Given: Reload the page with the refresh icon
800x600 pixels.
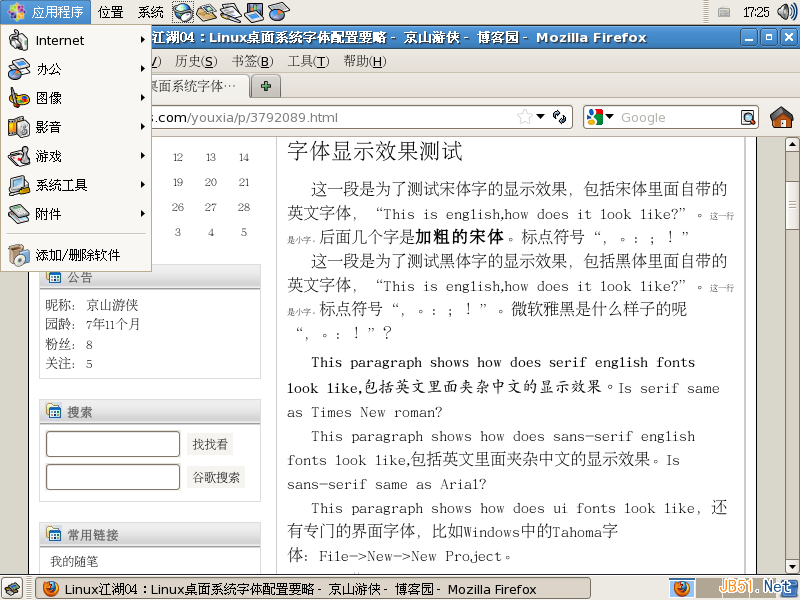Looking at the screenshot, I should pos(559,117).
